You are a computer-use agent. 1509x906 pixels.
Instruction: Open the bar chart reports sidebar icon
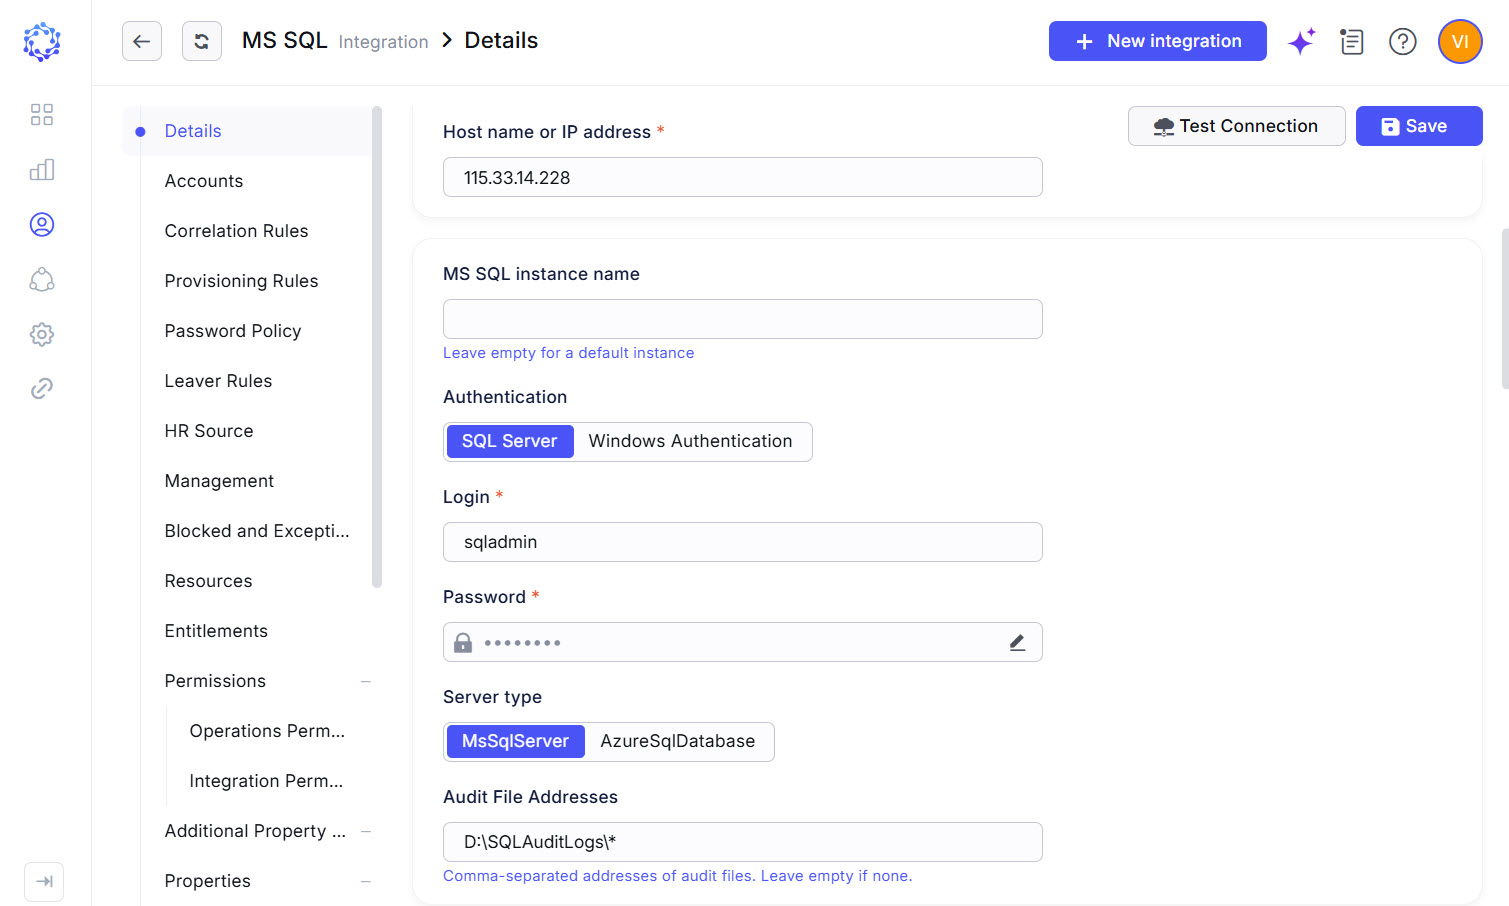pyautogui.click(x=42, y=170)
